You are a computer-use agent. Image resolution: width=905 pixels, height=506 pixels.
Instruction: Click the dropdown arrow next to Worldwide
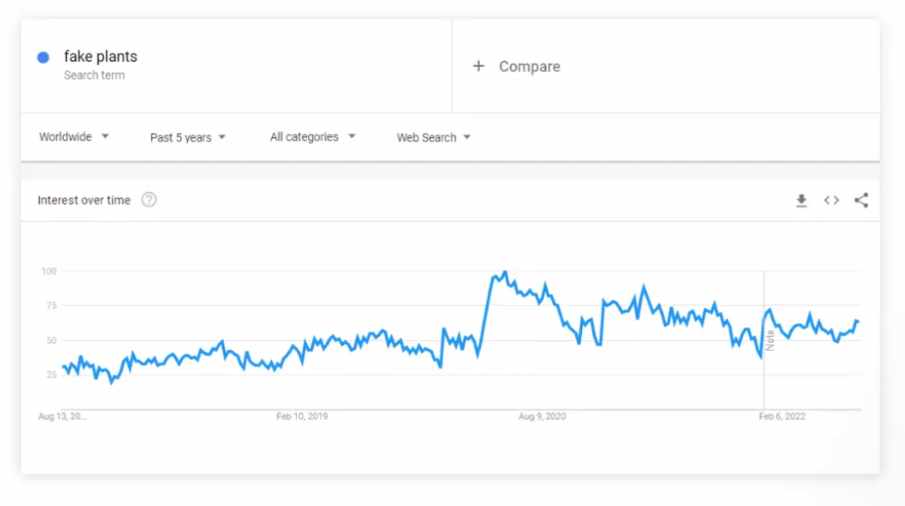(105, 137)
